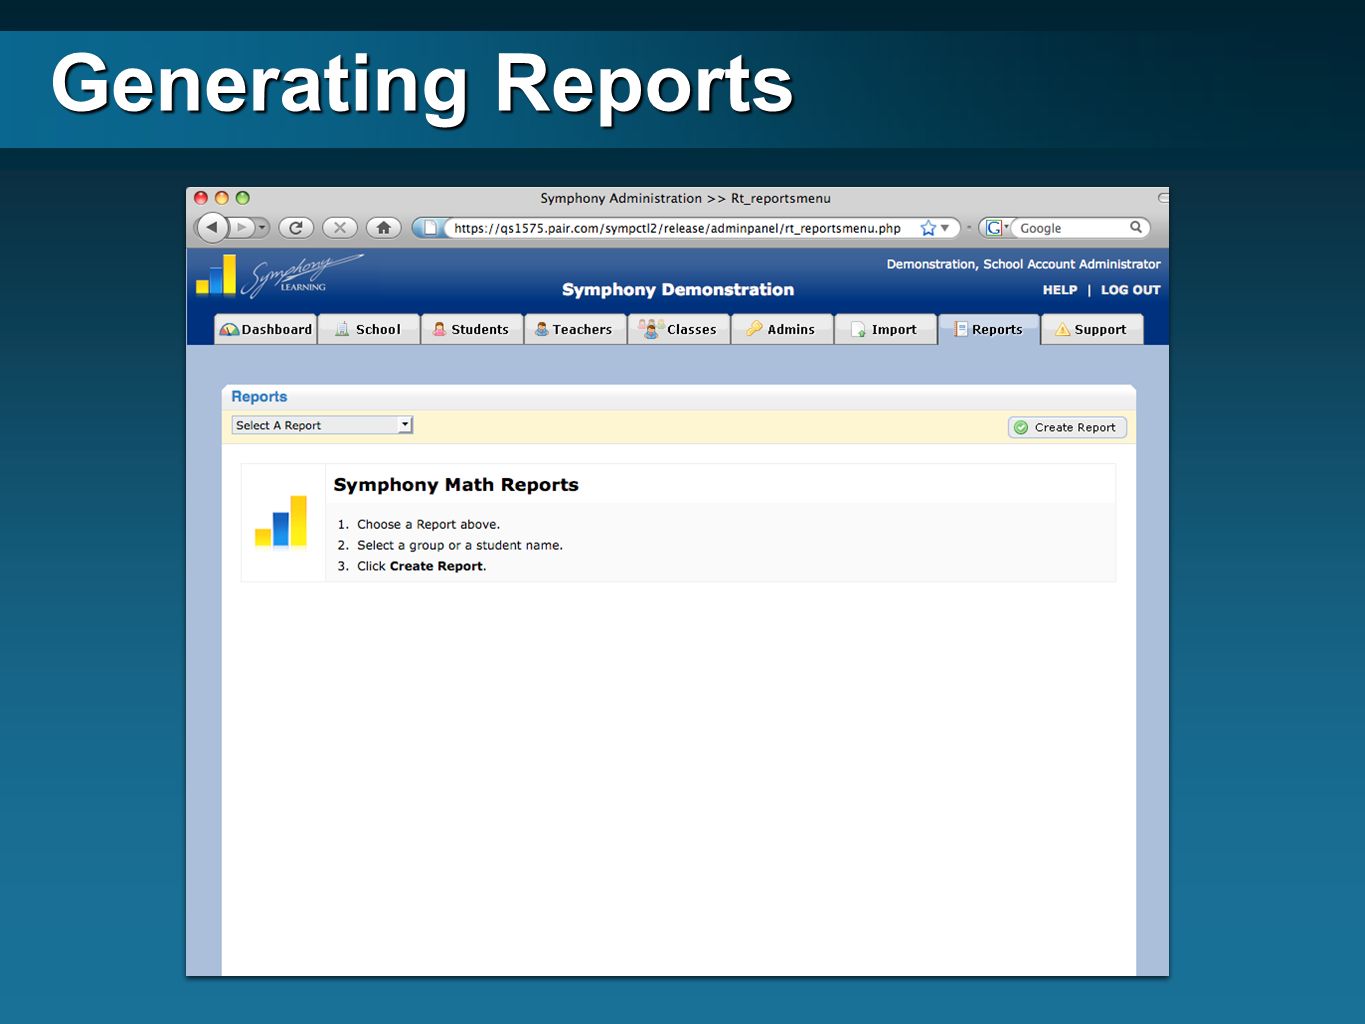Image resolution: width=1365 pixels, height=1024 pixels.
Task: Open the School tab
Action: (369, 329)
